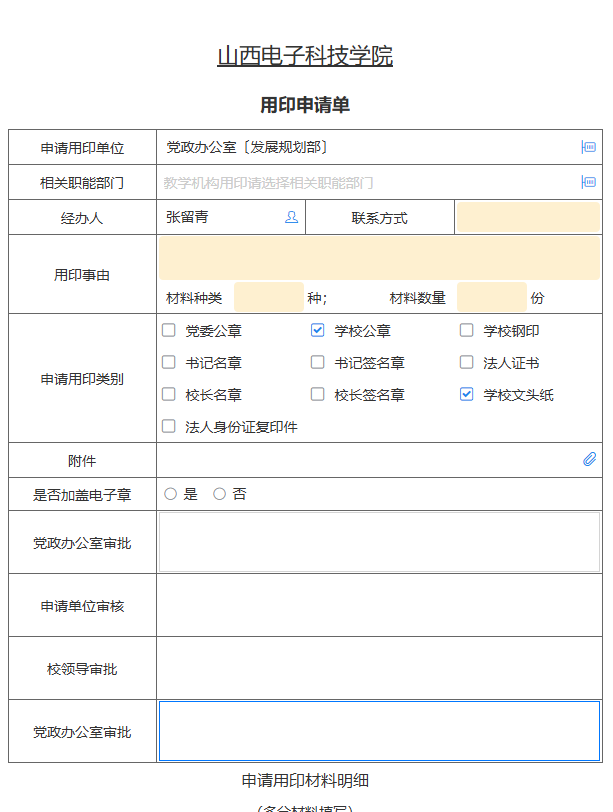Check the 学校钢印 checkbox

(x=466, y=330)
